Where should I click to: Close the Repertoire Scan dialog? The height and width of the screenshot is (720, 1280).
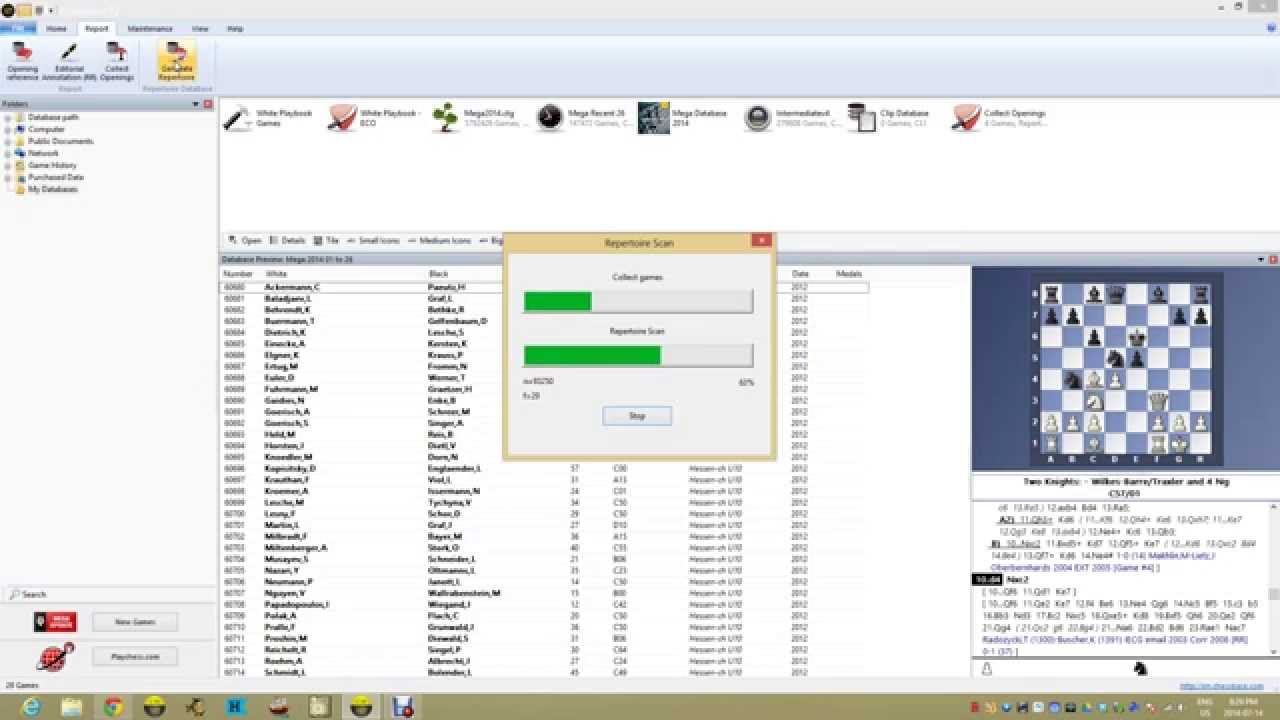pyautogui.click(x=761, y=241)
